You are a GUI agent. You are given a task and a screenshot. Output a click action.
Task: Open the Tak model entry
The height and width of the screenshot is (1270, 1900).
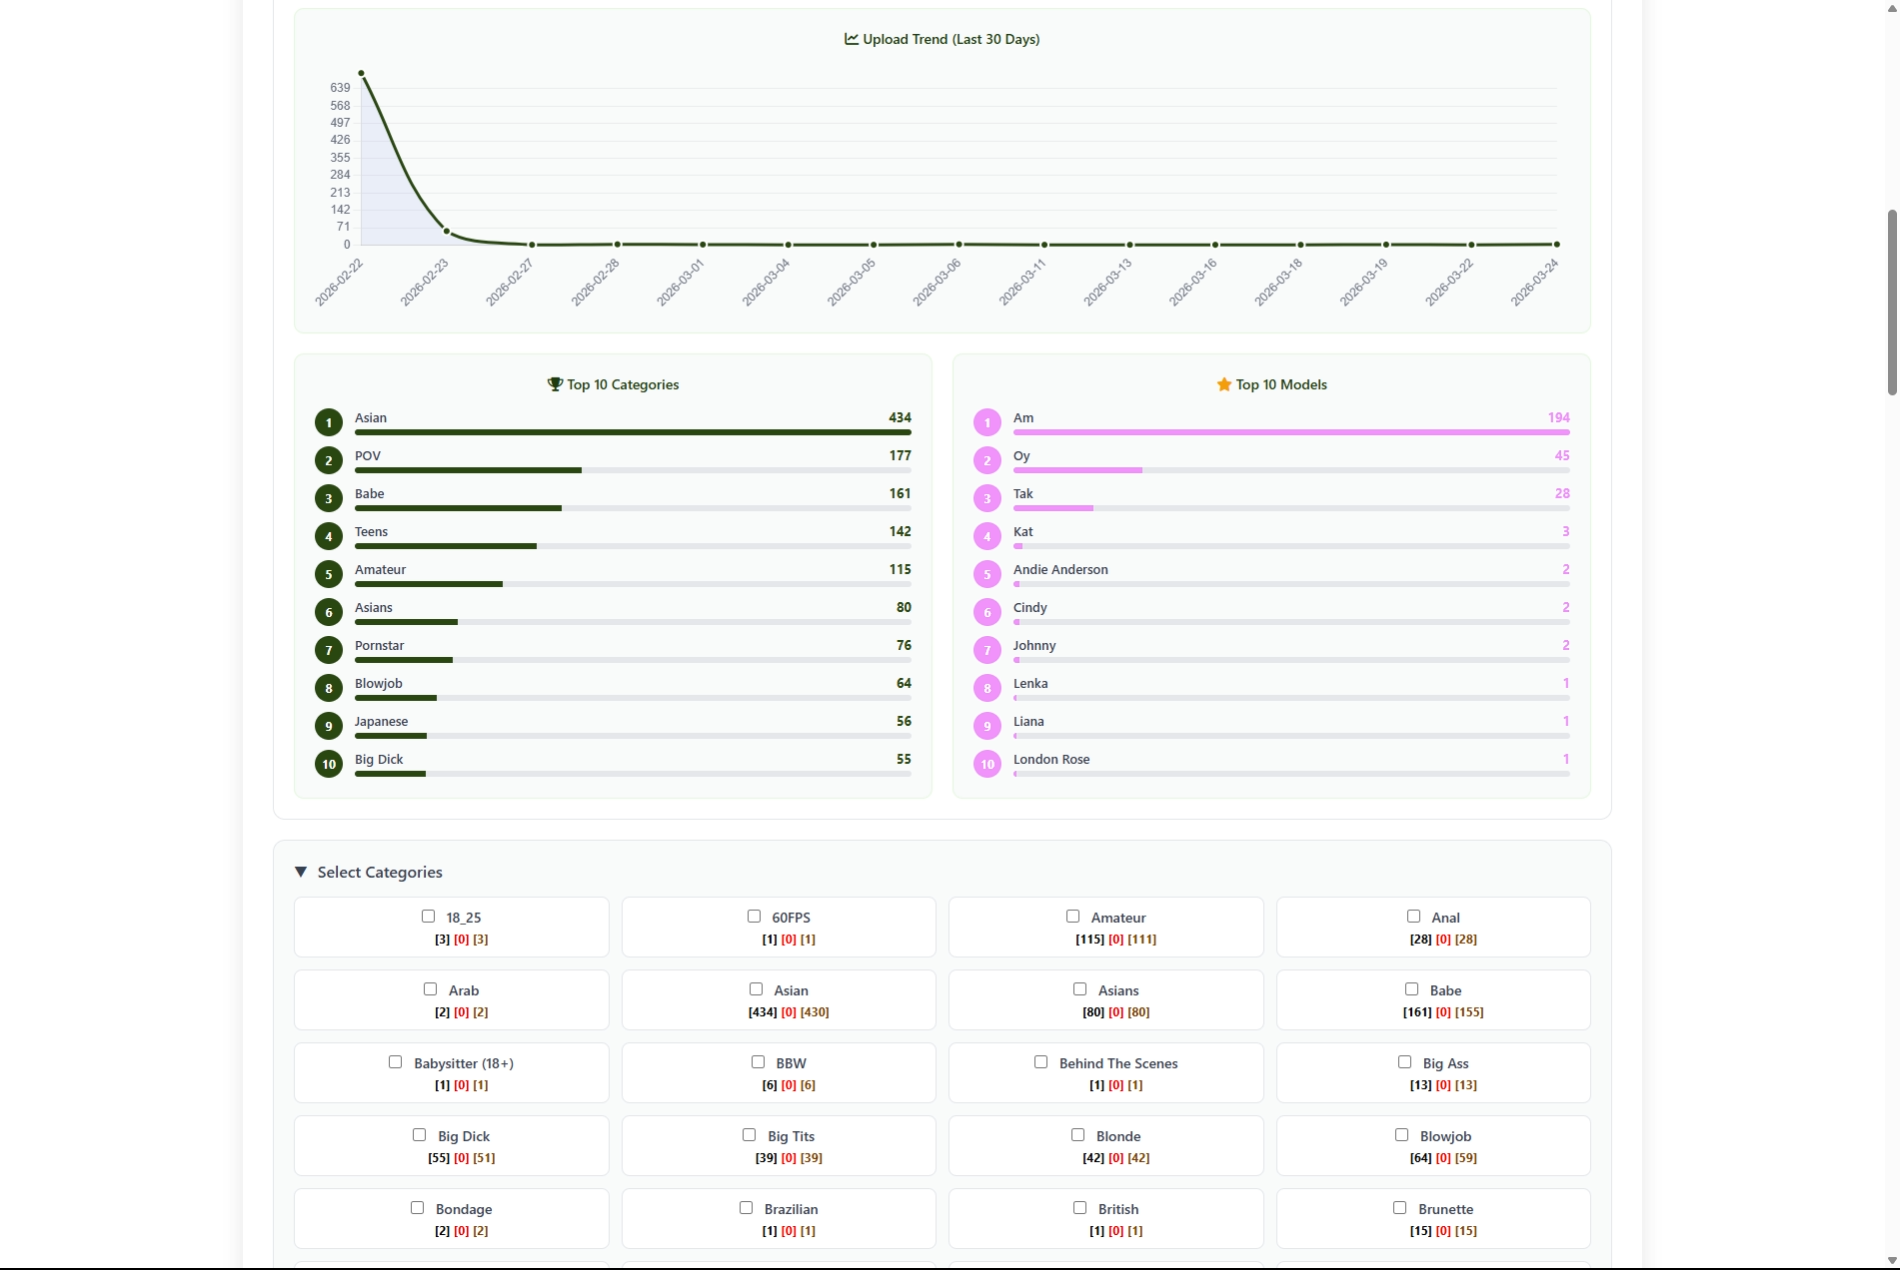pos(1022,493)
